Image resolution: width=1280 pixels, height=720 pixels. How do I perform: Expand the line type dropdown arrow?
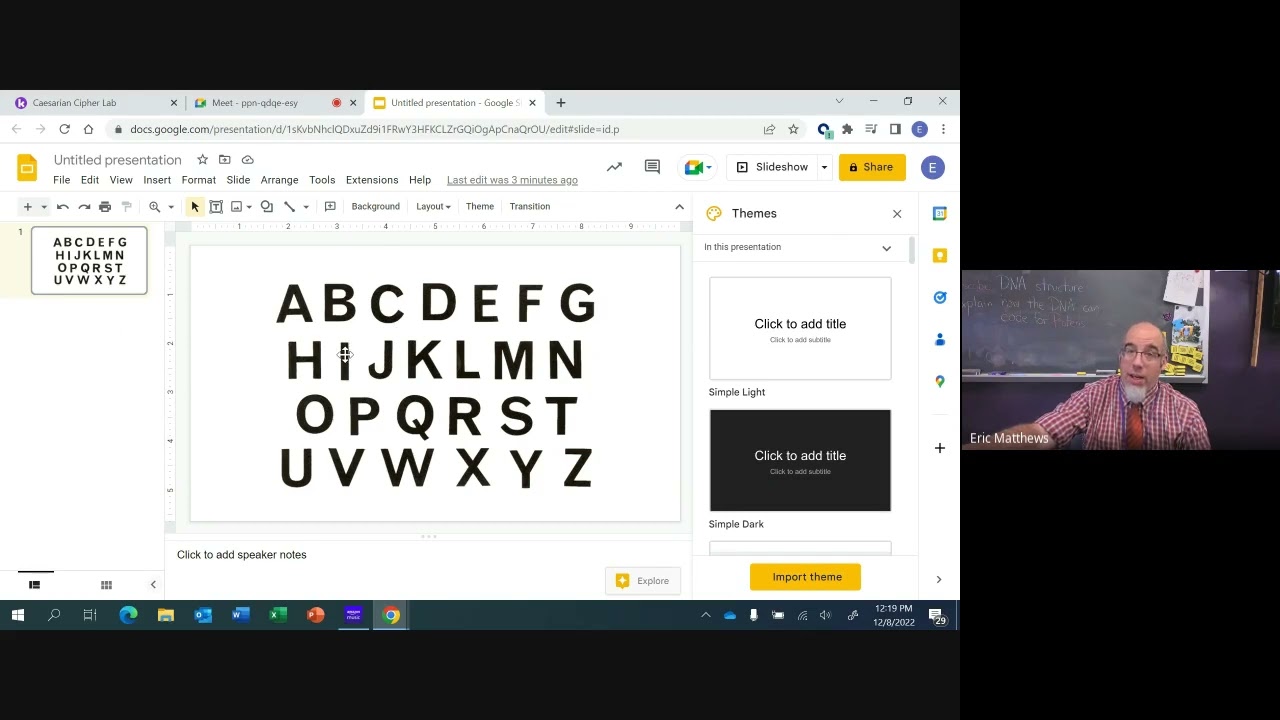305,207
